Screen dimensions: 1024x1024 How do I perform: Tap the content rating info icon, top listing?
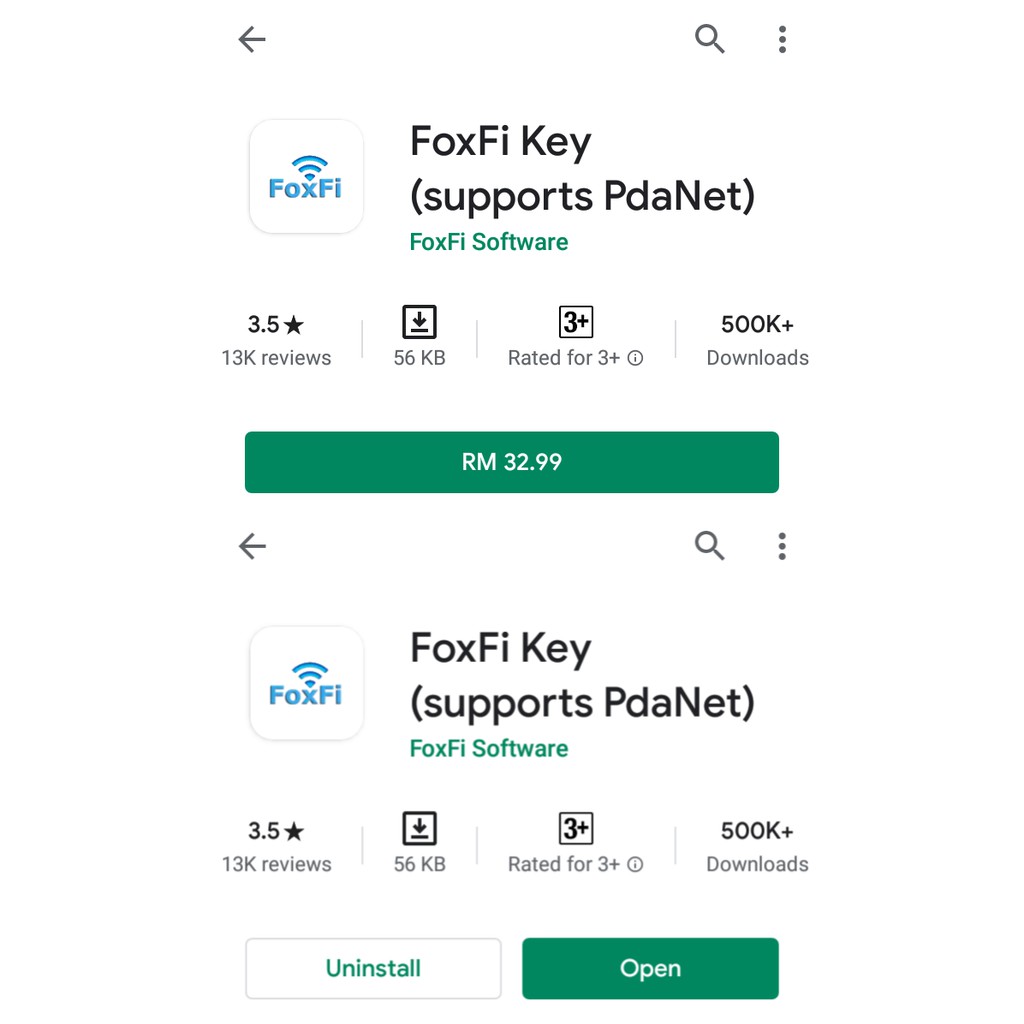tap(635, 358)
